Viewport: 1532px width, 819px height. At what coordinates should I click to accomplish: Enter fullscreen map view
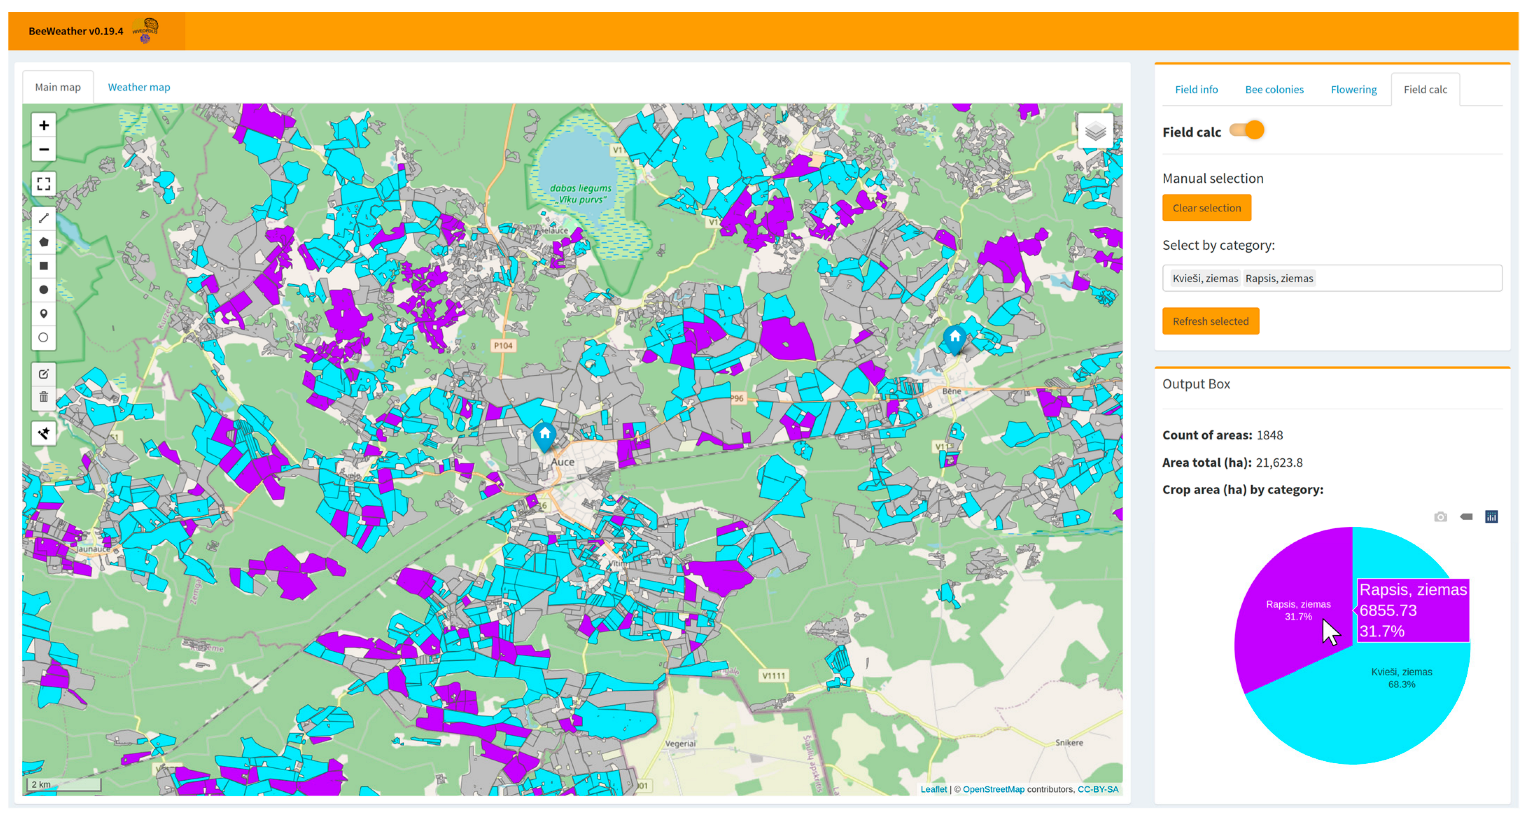point(44,184)
